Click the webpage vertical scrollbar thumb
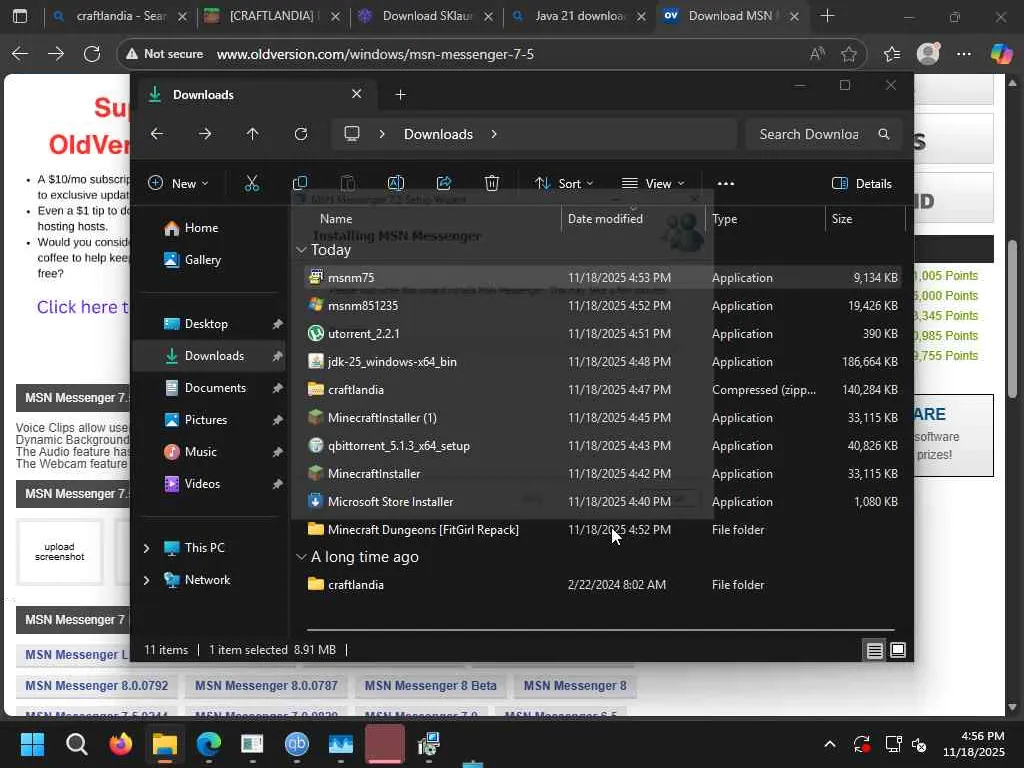Viewport: 1024px width, 768px height. point(1013,319)
